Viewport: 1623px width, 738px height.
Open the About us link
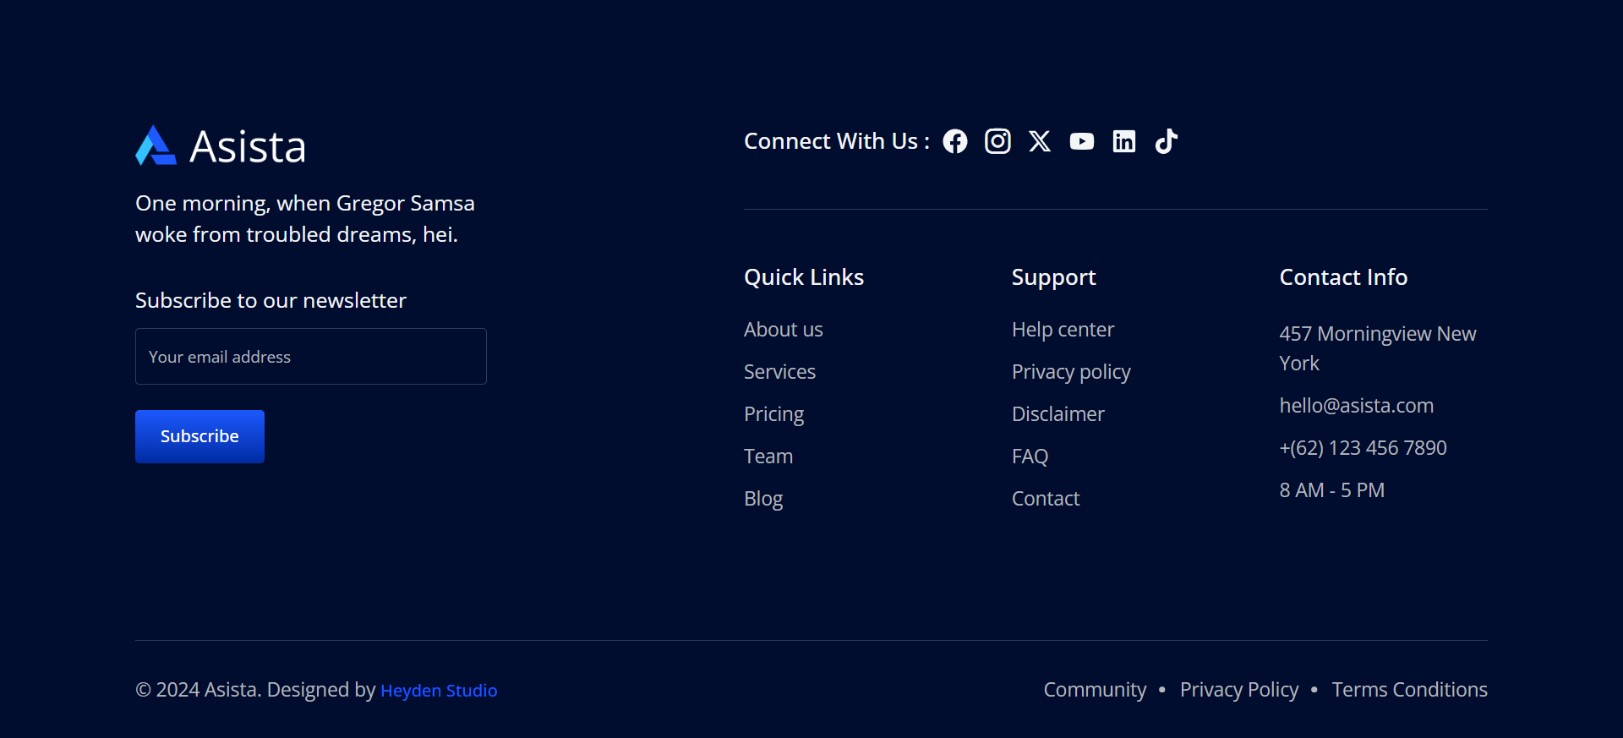[x=783, y=329]
